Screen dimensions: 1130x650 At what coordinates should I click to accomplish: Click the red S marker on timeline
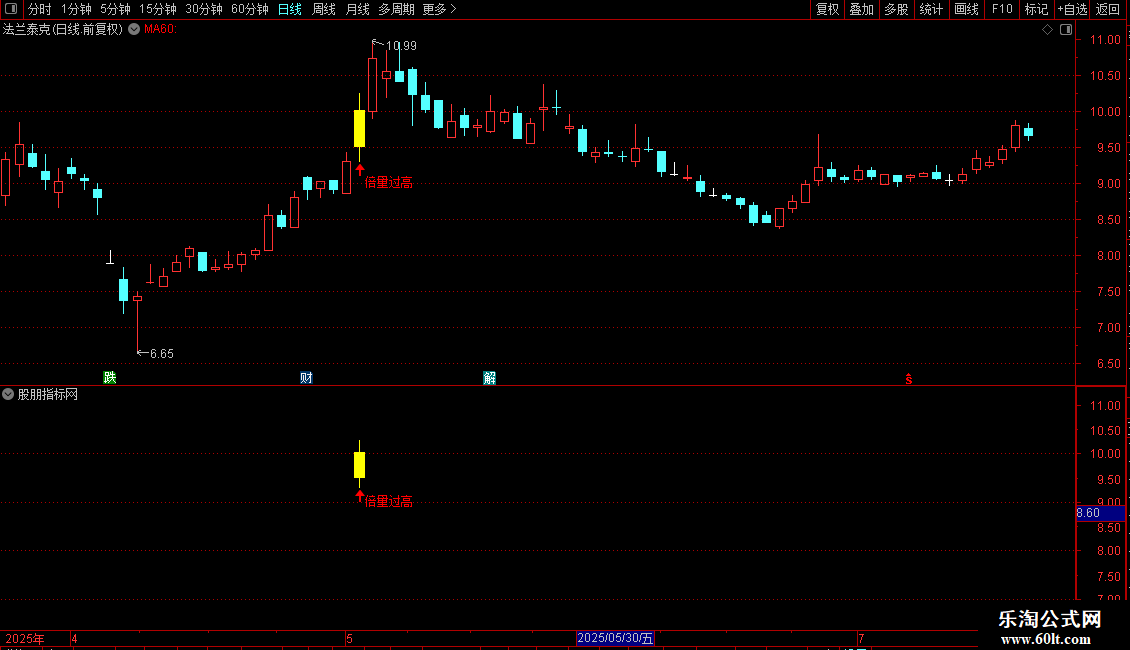pos(909,379)
